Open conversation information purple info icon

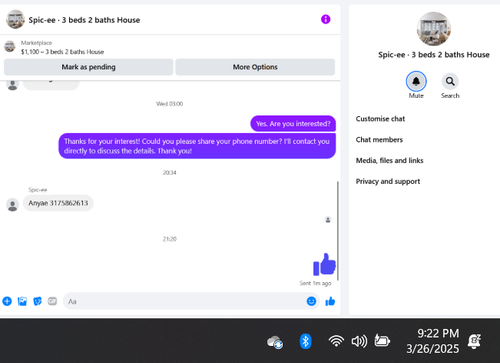tap(326, 19)
